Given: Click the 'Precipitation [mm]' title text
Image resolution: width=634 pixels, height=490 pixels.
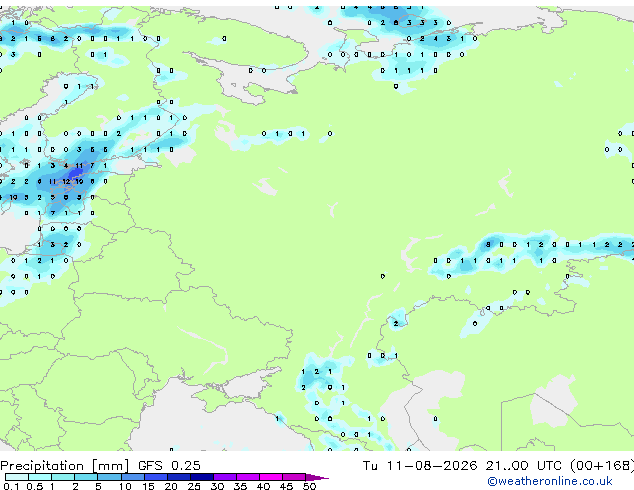Looking at the screenshot, I should tap(65, 466).
